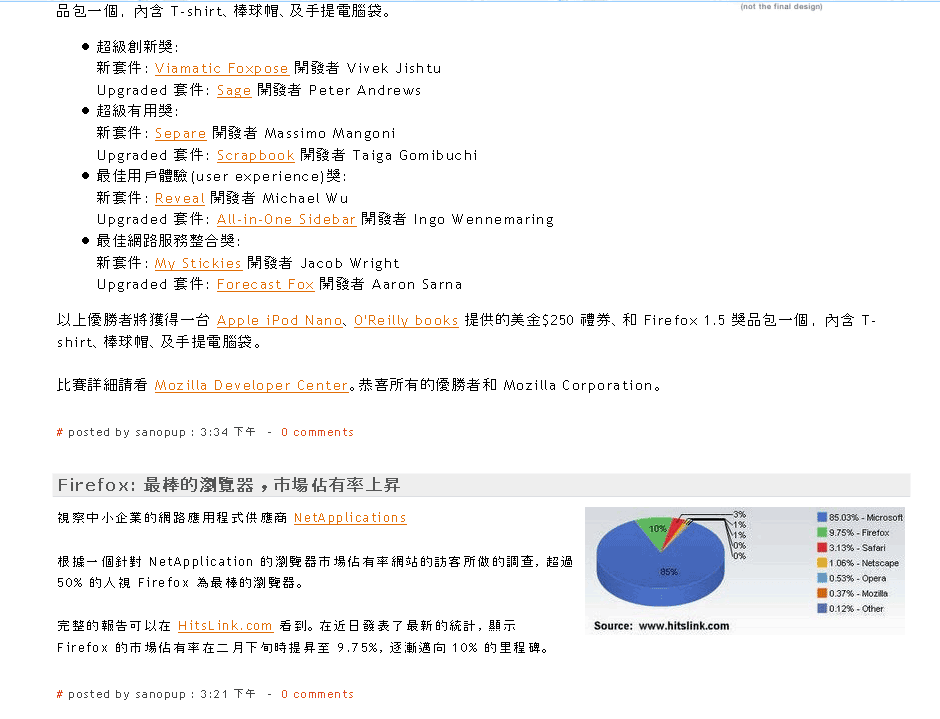This screenshot has width=940, height=719.
Task: Click developer name 'Ingo Wennemaring'
Action: (484, 219)
